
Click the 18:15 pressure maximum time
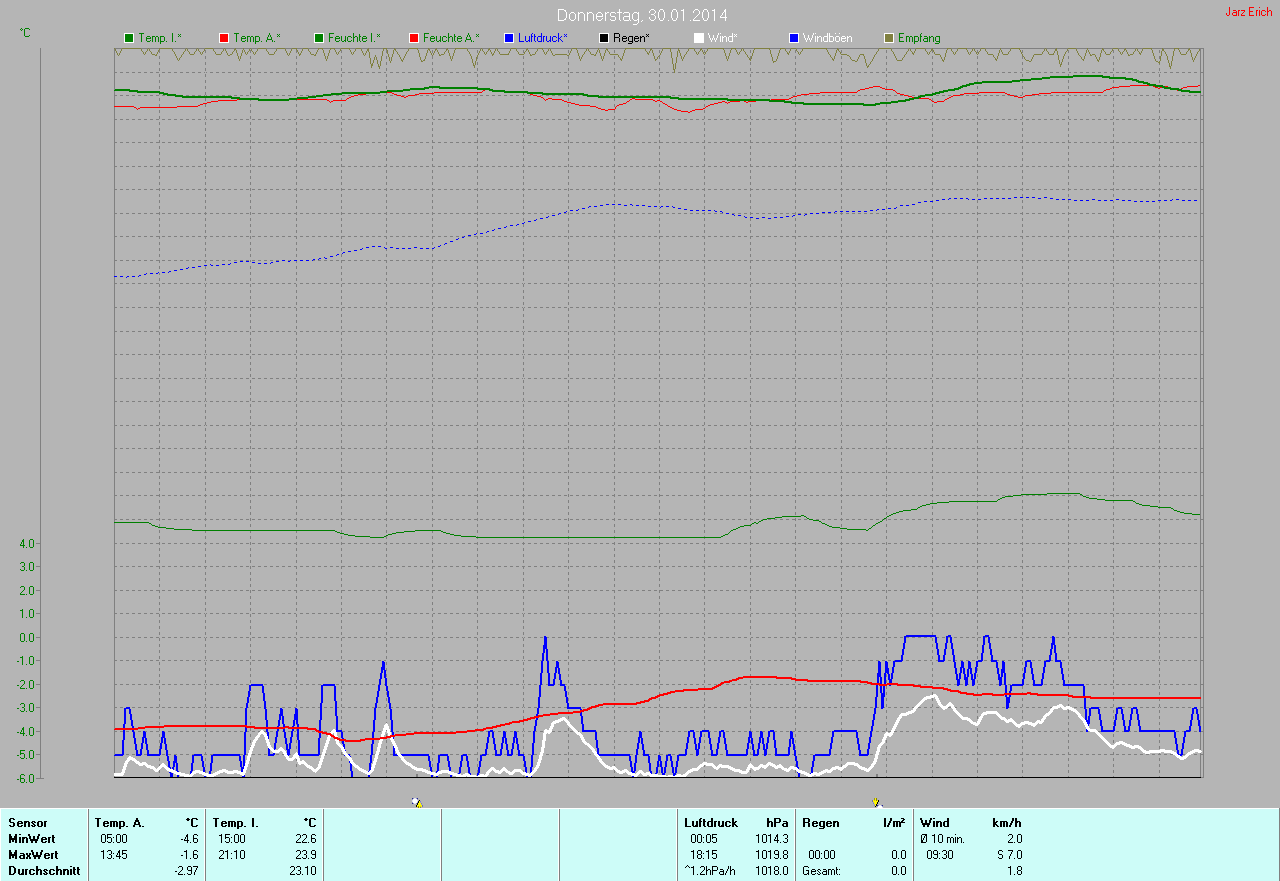point(704,855)
